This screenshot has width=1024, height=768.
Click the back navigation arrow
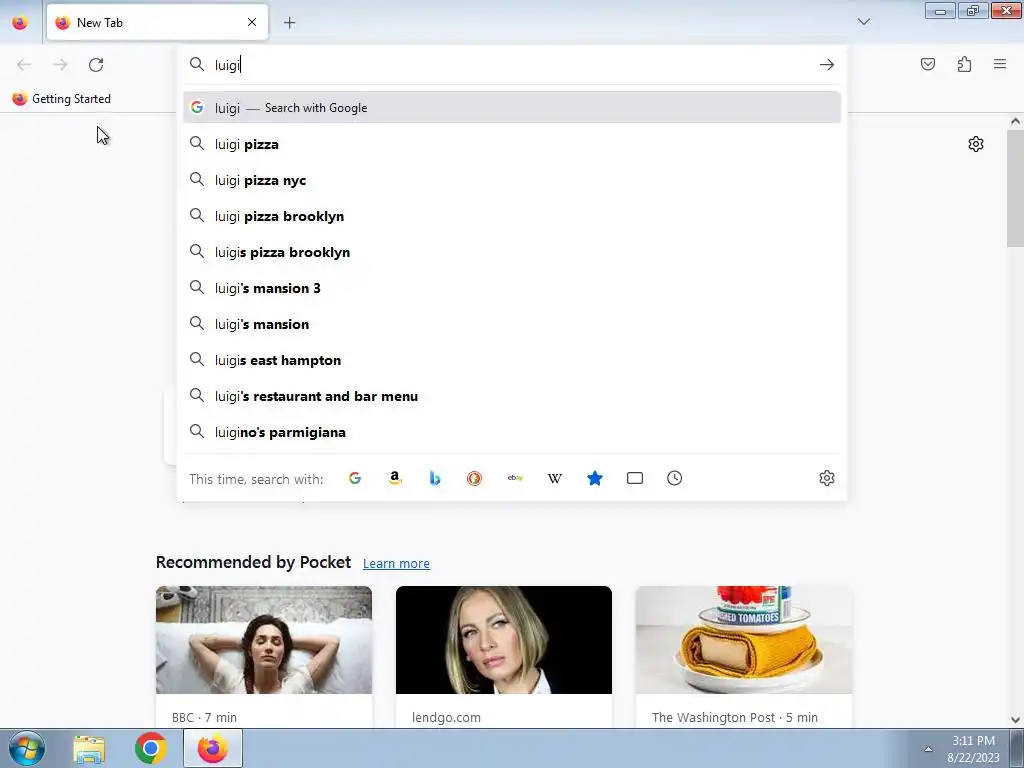(x=24, y=65)
